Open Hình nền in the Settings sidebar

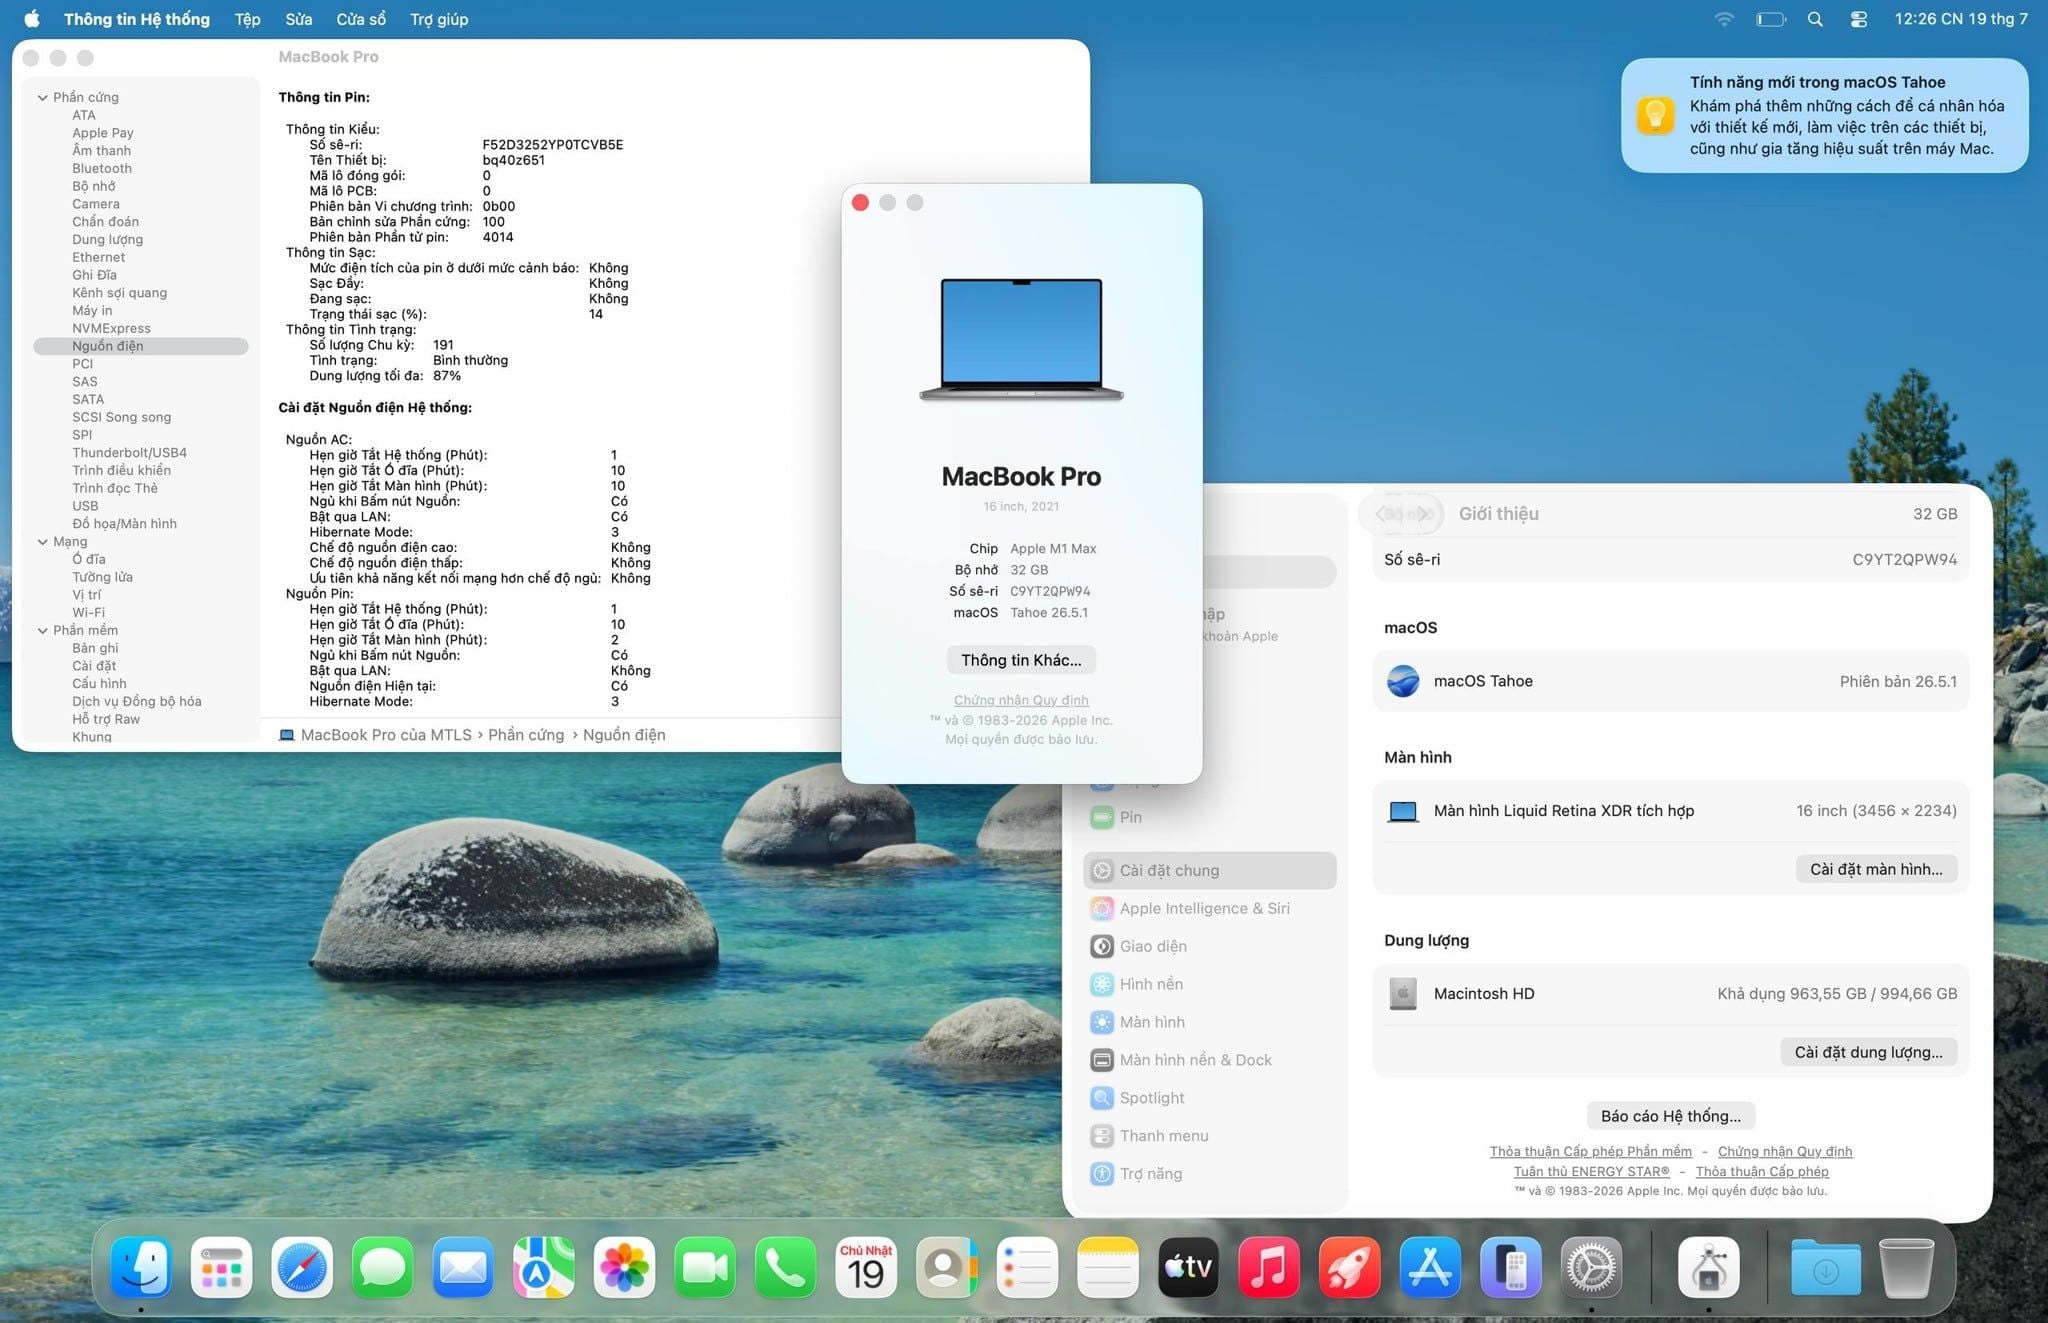(x=1210, y=984)
